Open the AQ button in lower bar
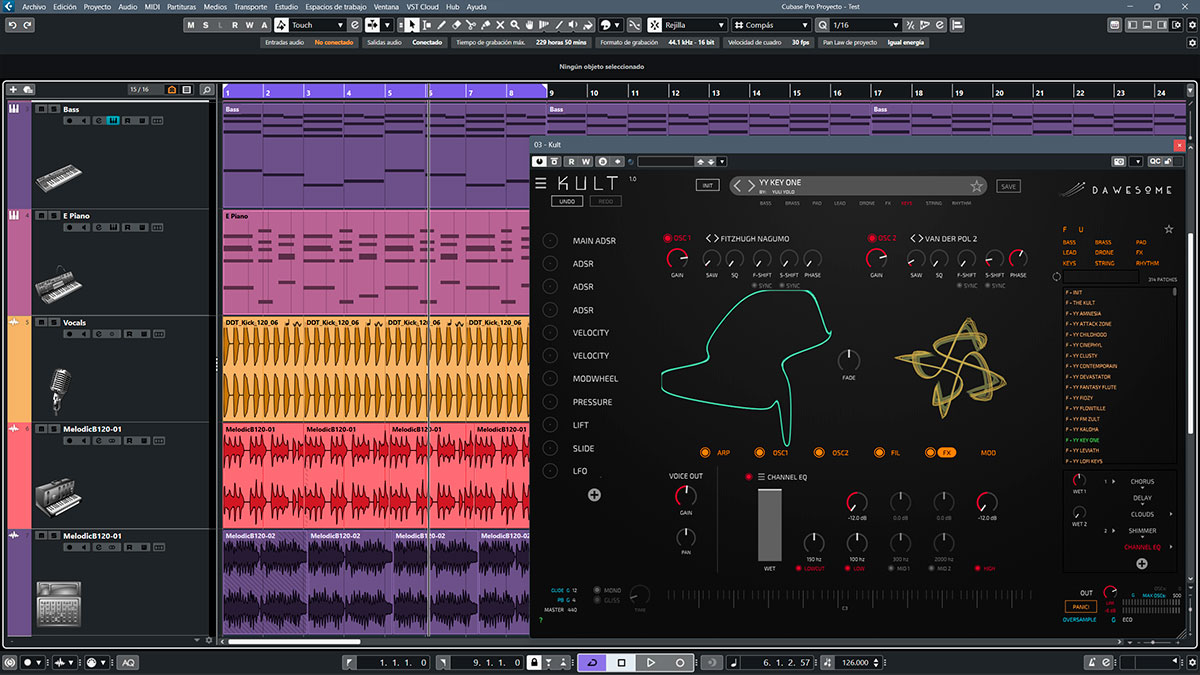 point(128,662)
